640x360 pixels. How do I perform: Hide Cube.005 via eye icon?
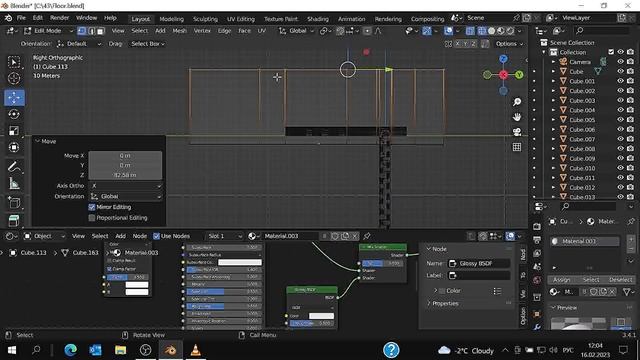tap(620, 120)
